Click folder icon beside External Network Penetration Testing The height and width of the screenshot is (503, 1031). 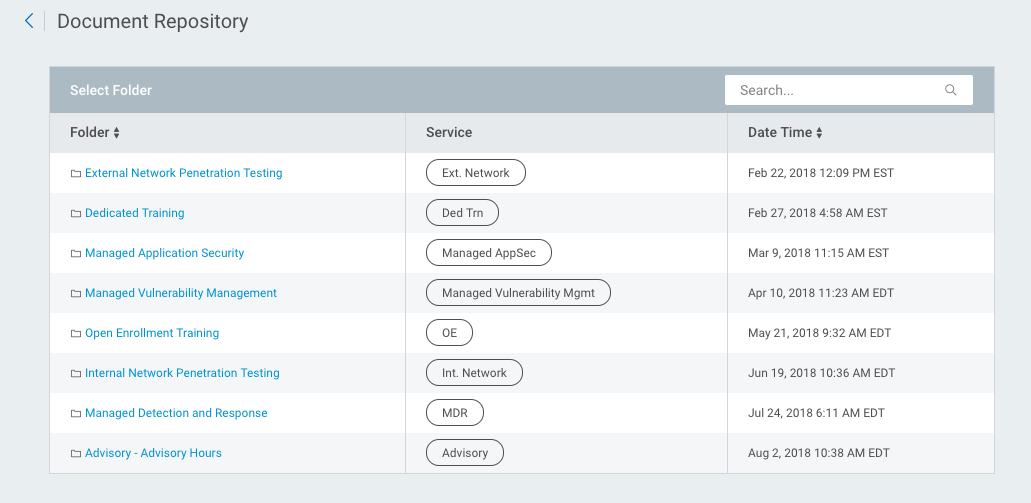coord(76,173)
